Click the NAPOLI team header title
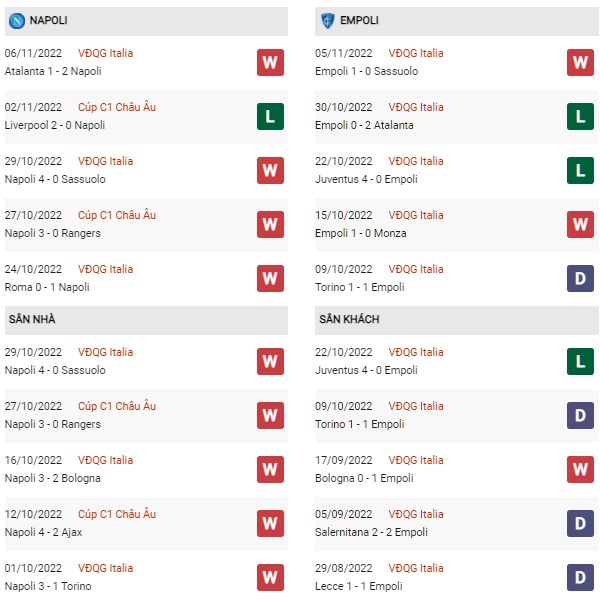Image resolution: width=600 pixels, height=601 pixels. (49, 21)
